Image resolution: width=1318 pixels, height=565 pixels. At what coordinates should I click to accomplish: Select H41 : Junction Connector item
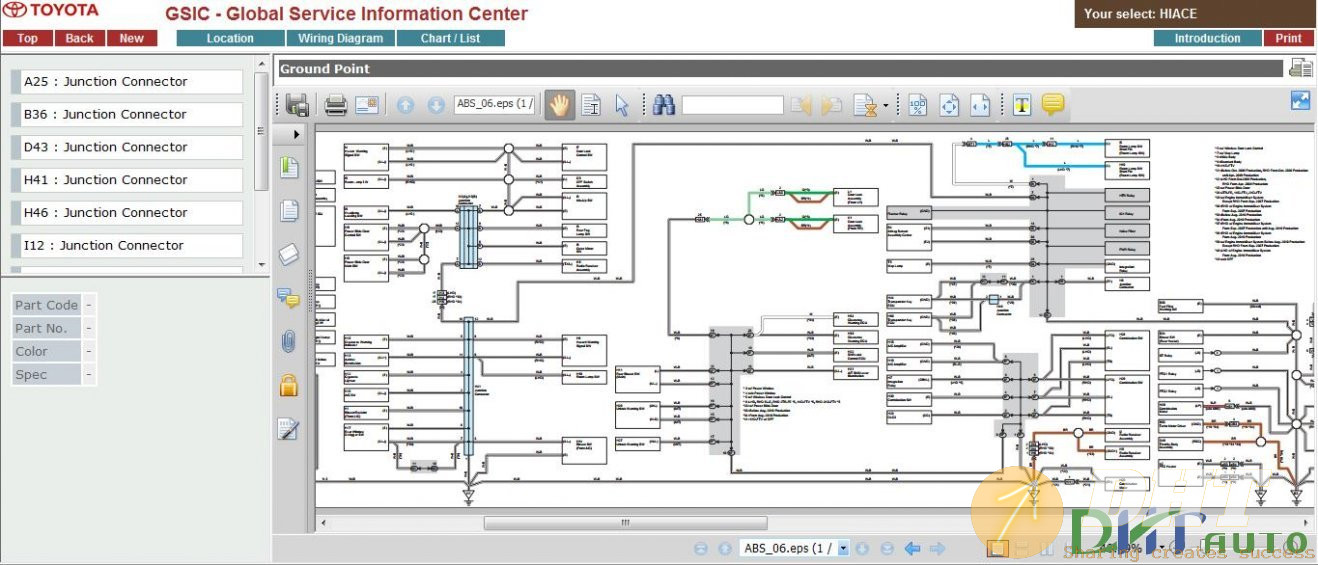click(126, 180)
